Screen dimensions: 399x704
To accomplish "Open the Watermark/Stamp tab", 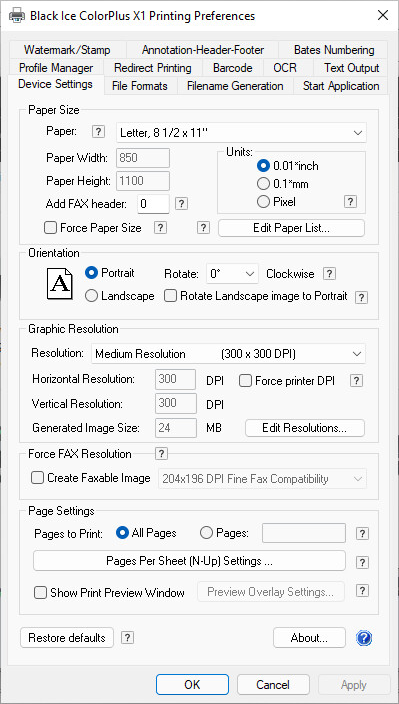I will [67, 50].
